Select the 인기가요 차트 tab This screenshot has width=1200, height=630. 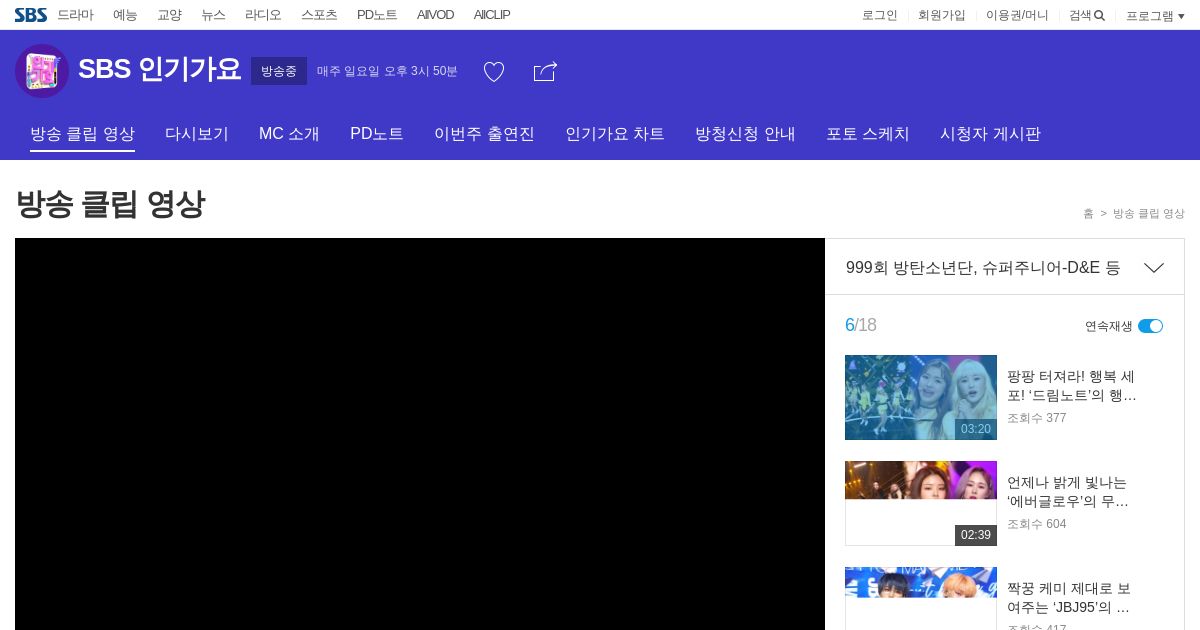click(x=615, y=134)
